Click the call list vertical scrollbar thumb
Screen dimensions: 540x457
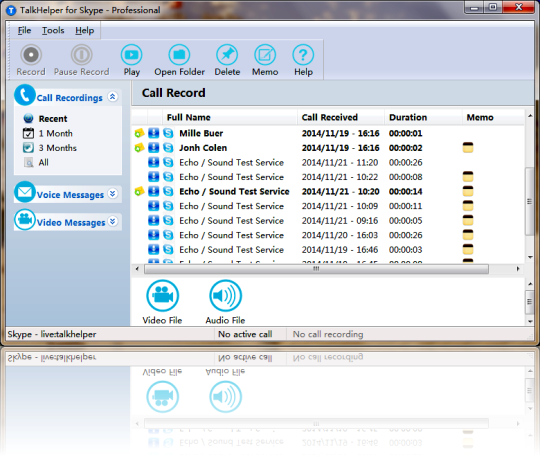(530, 201)
